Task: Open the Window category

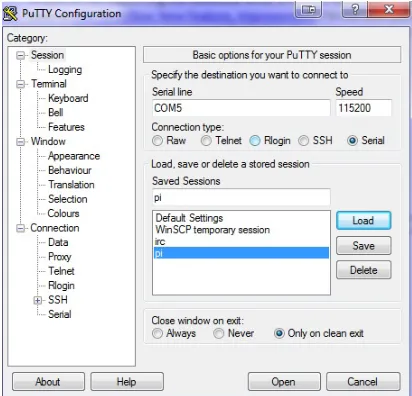Action: click(x=48, y=141)
